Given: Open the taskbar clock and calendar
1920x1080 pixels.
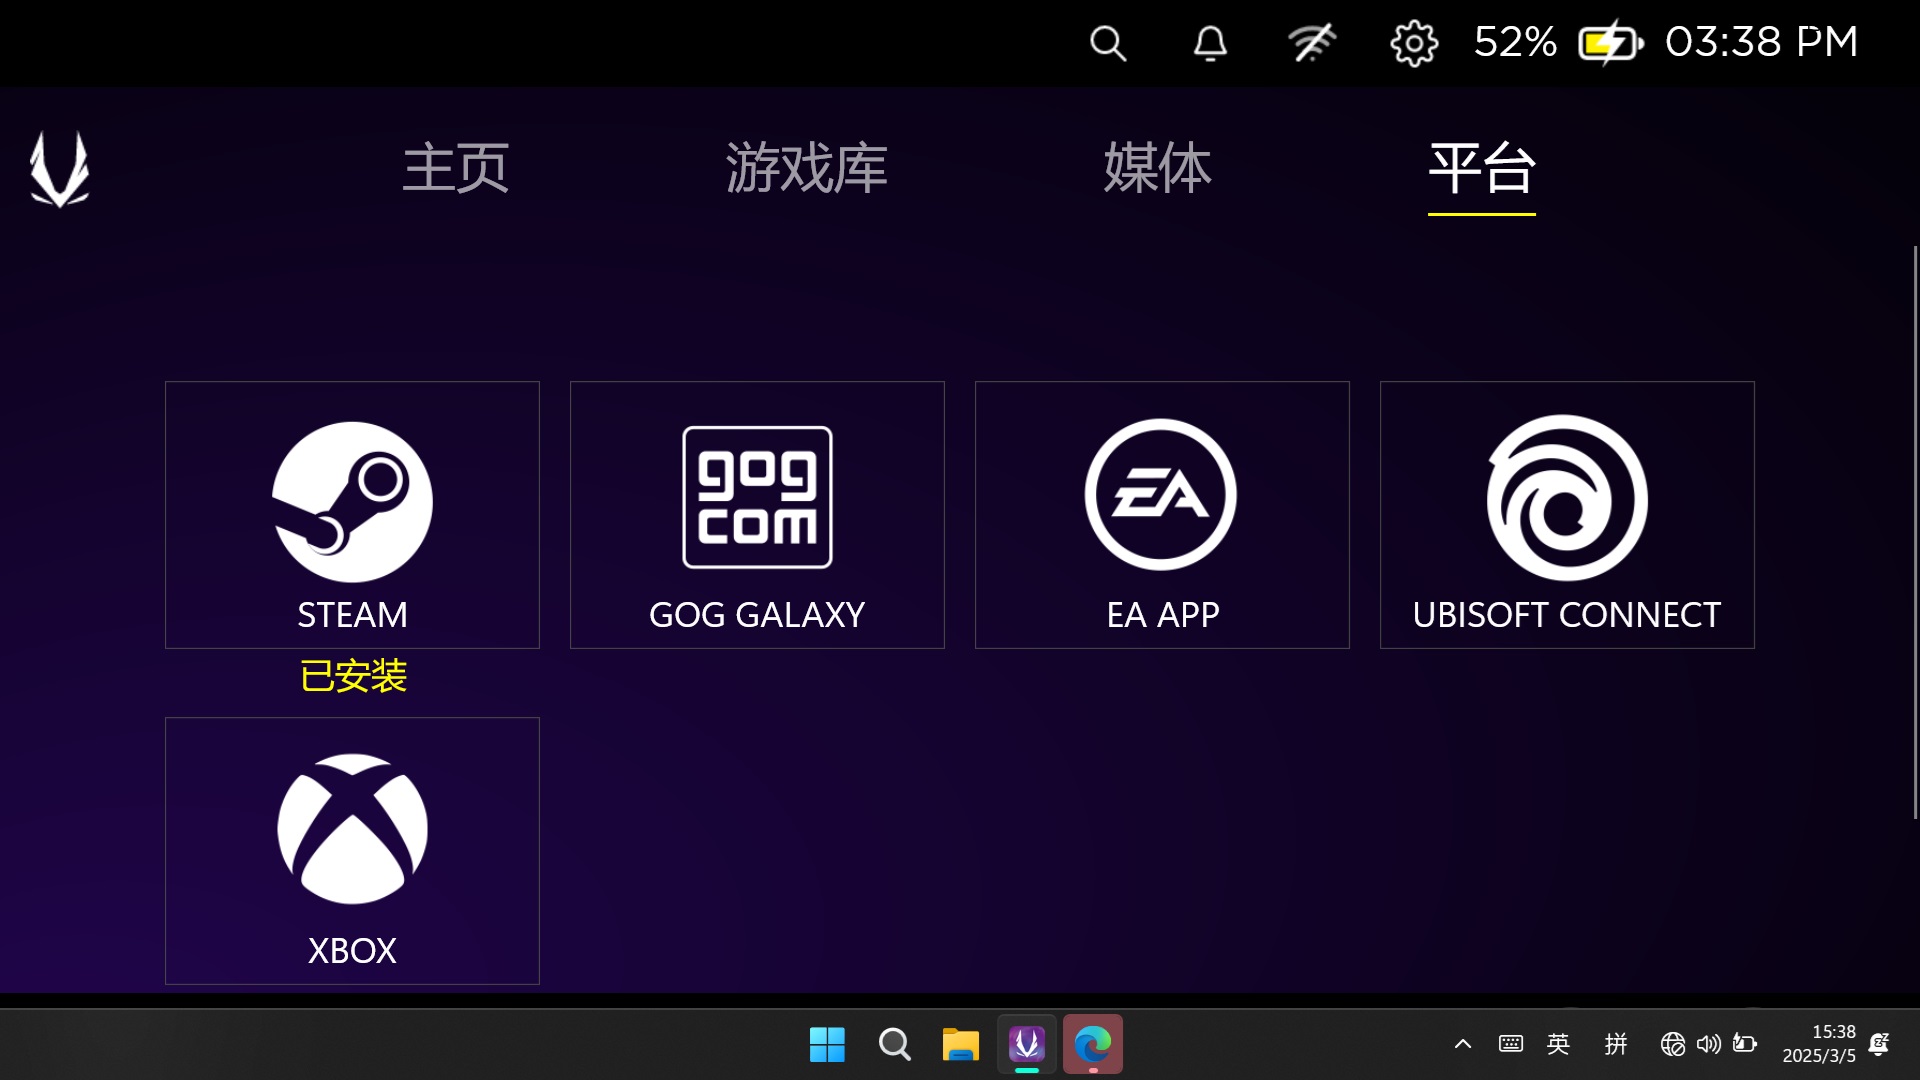Looking at the screenshot, I should (1818, 1044).
